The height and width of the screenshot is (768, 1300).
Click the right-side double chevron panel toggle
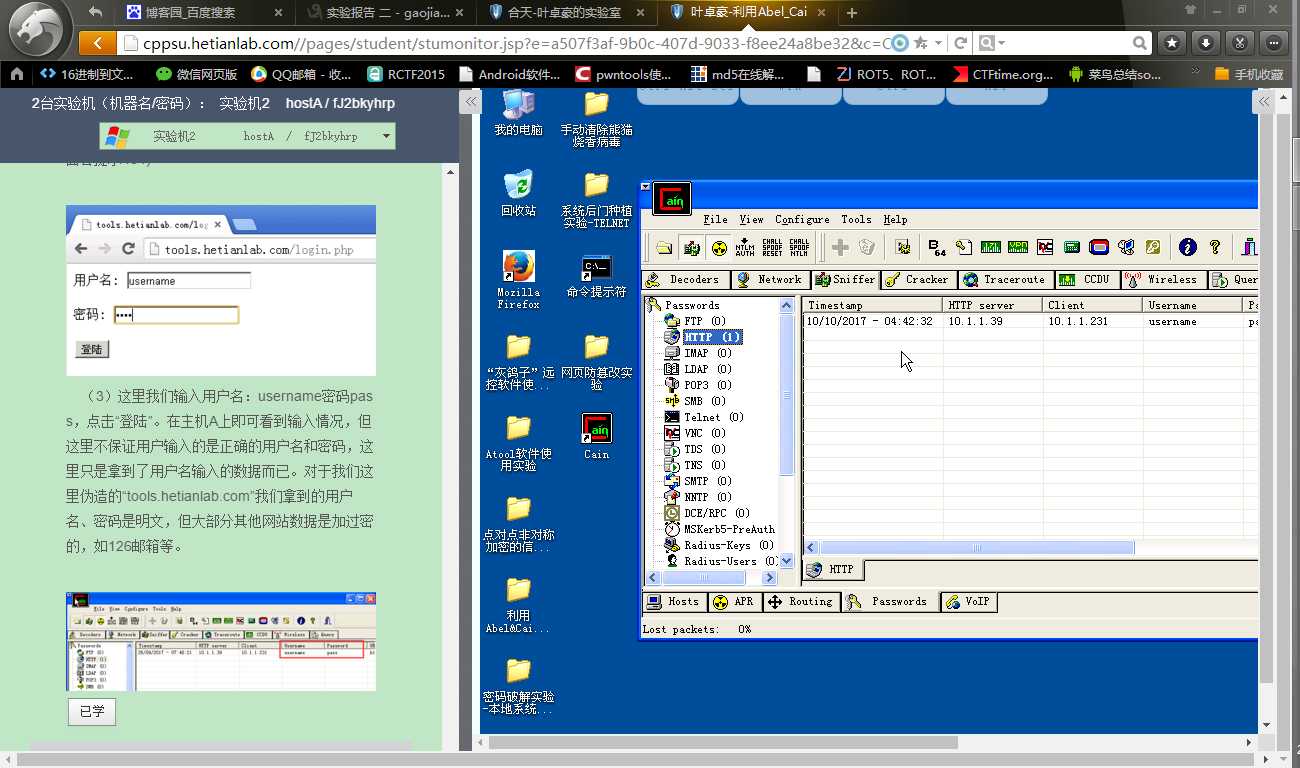(1265, 102)
